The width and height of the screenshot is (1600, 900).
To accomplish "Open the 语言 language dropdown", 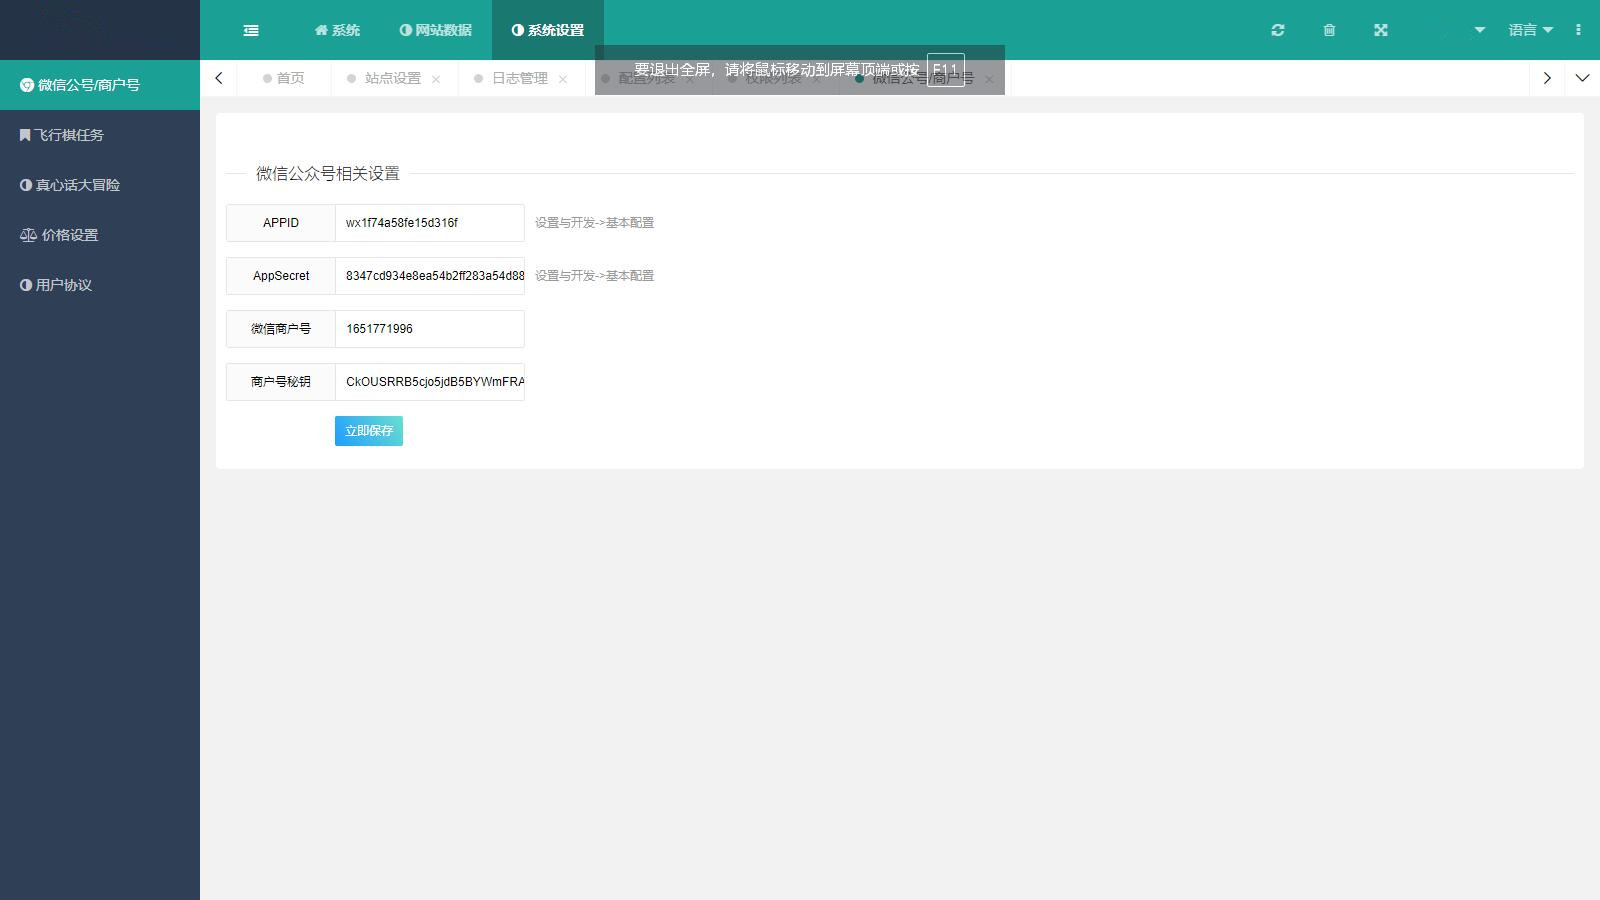I will [x=1530, y=30].
